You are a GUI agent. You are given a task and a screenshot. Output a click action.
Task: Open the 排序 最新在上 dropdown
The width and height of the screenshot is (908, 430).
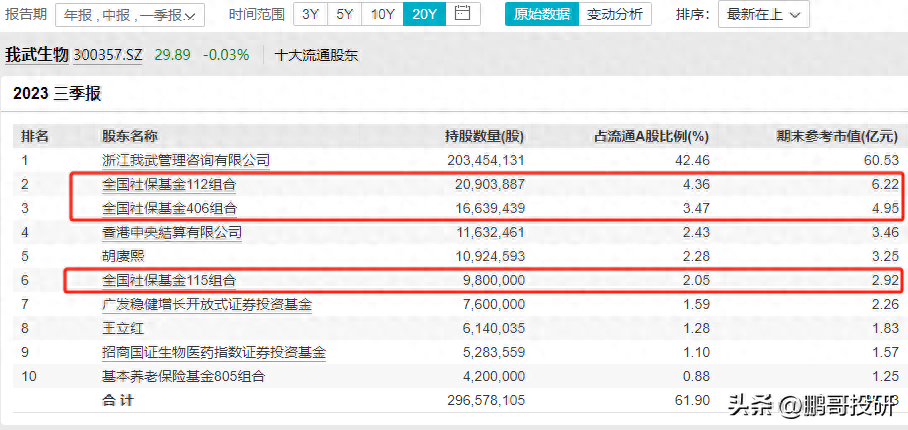click(764, 14)
